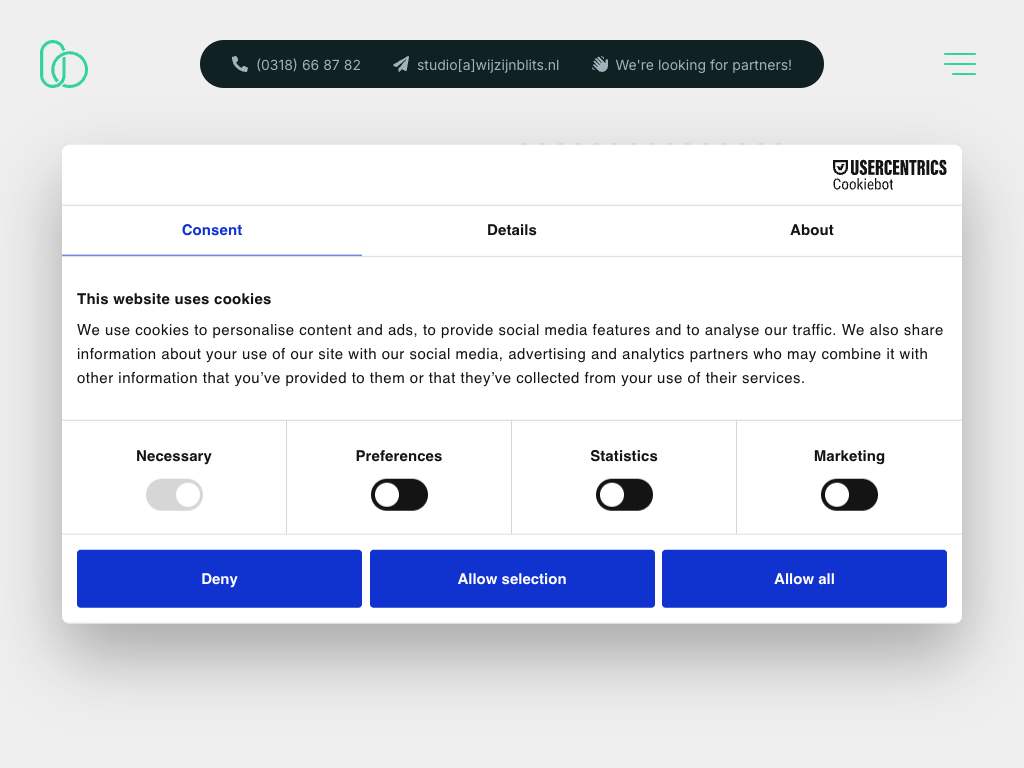Screen dimensions: 1024x768
Task: Switch to the Consent tab
Action: (x=212, y=231)
